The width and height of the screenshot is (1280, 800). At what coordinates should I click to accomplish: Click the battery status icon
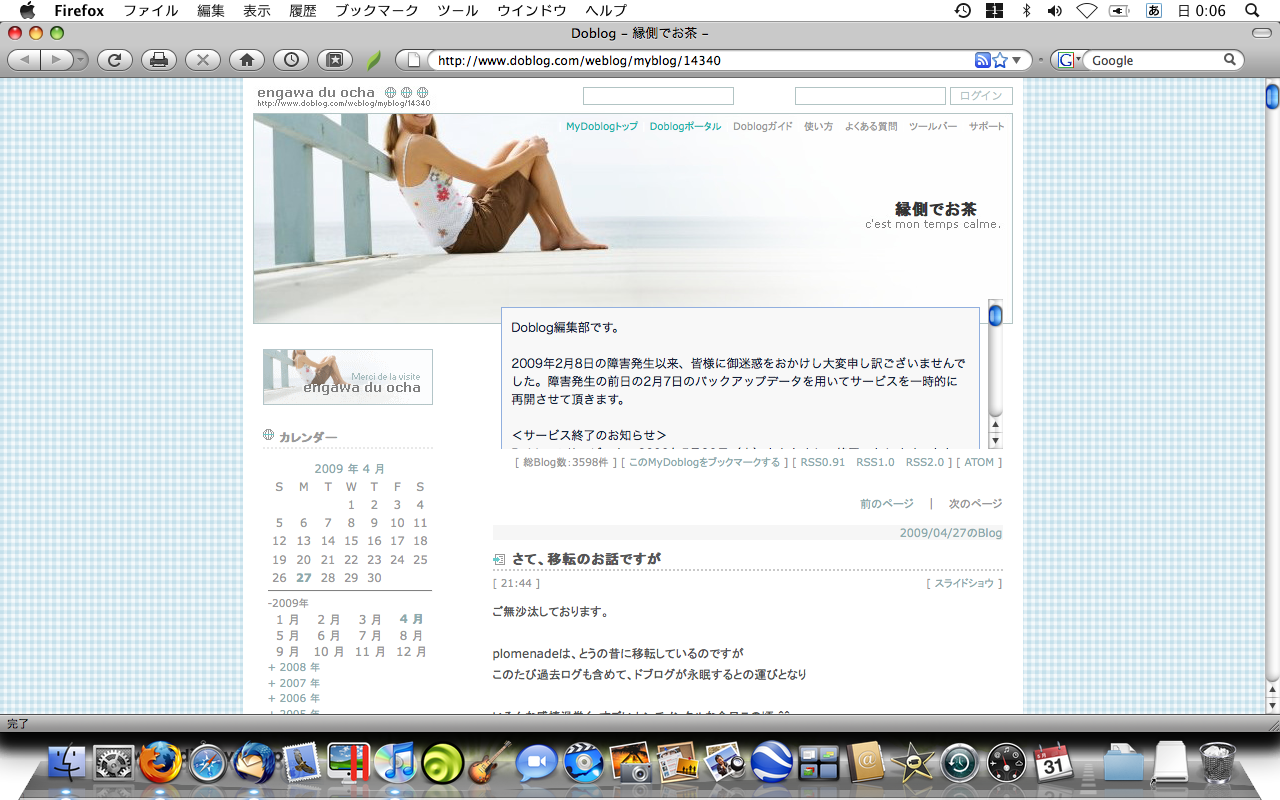1120,11
